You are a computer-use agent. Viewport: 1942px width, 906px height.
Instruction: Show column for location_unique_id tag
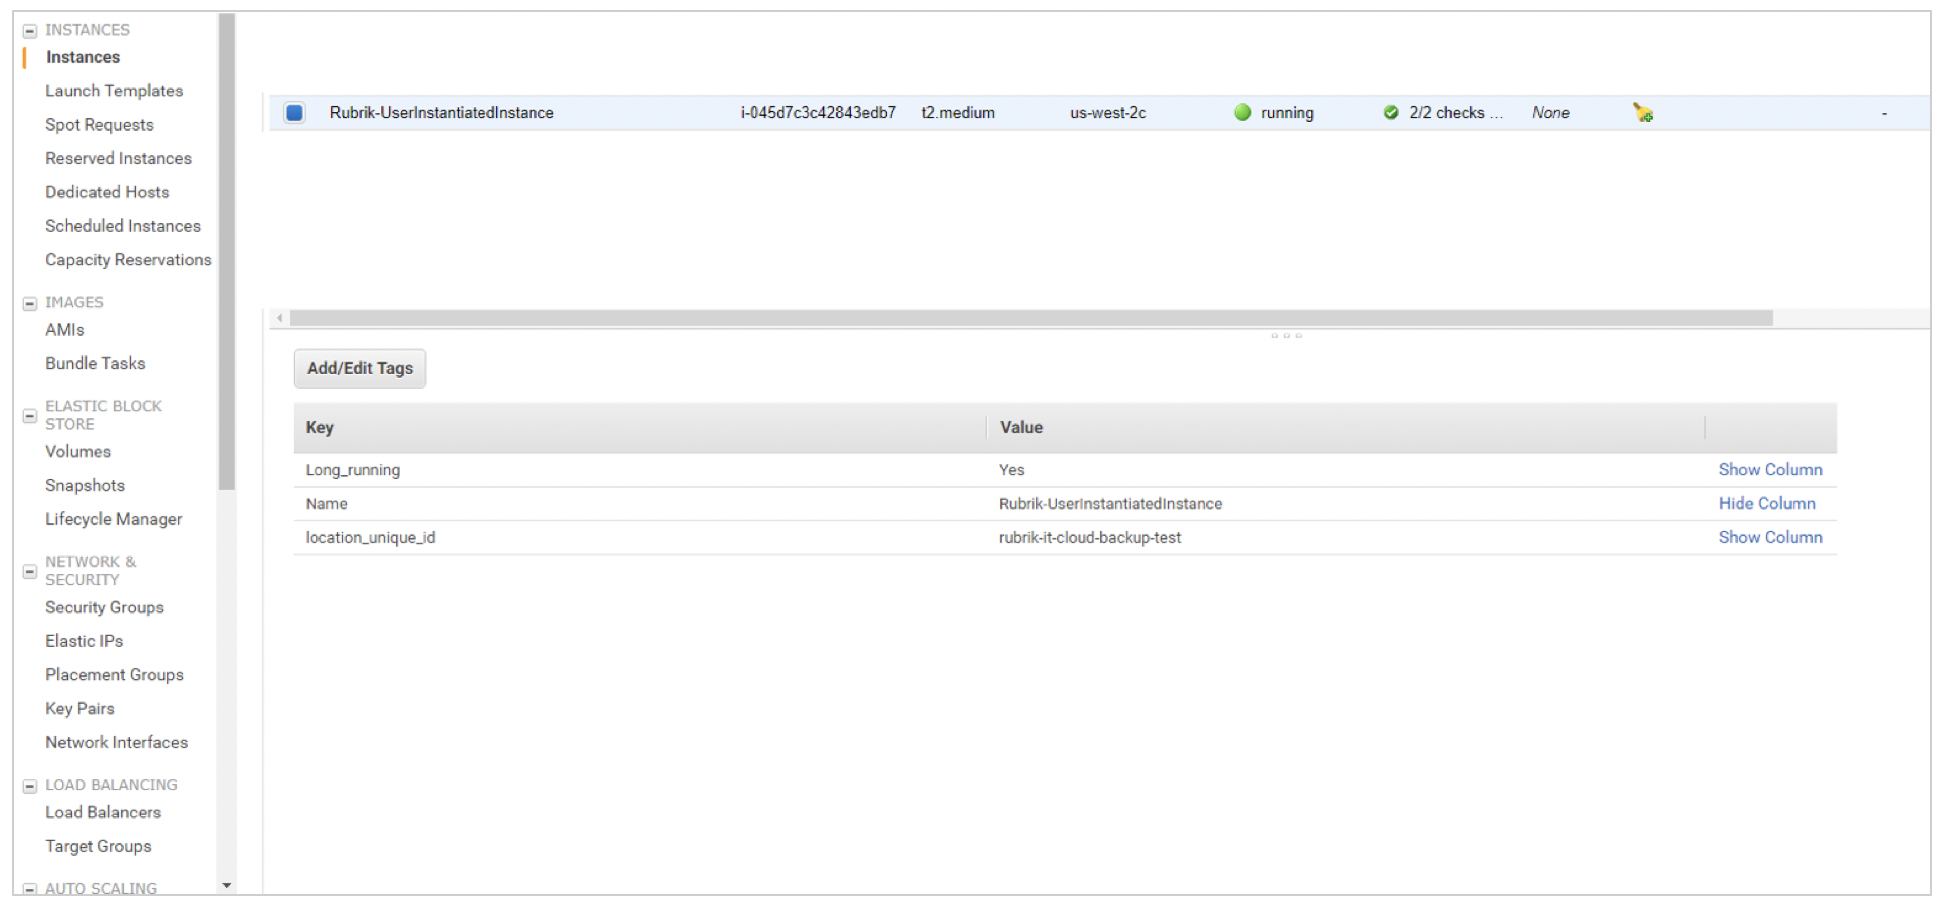point(1770,538)
